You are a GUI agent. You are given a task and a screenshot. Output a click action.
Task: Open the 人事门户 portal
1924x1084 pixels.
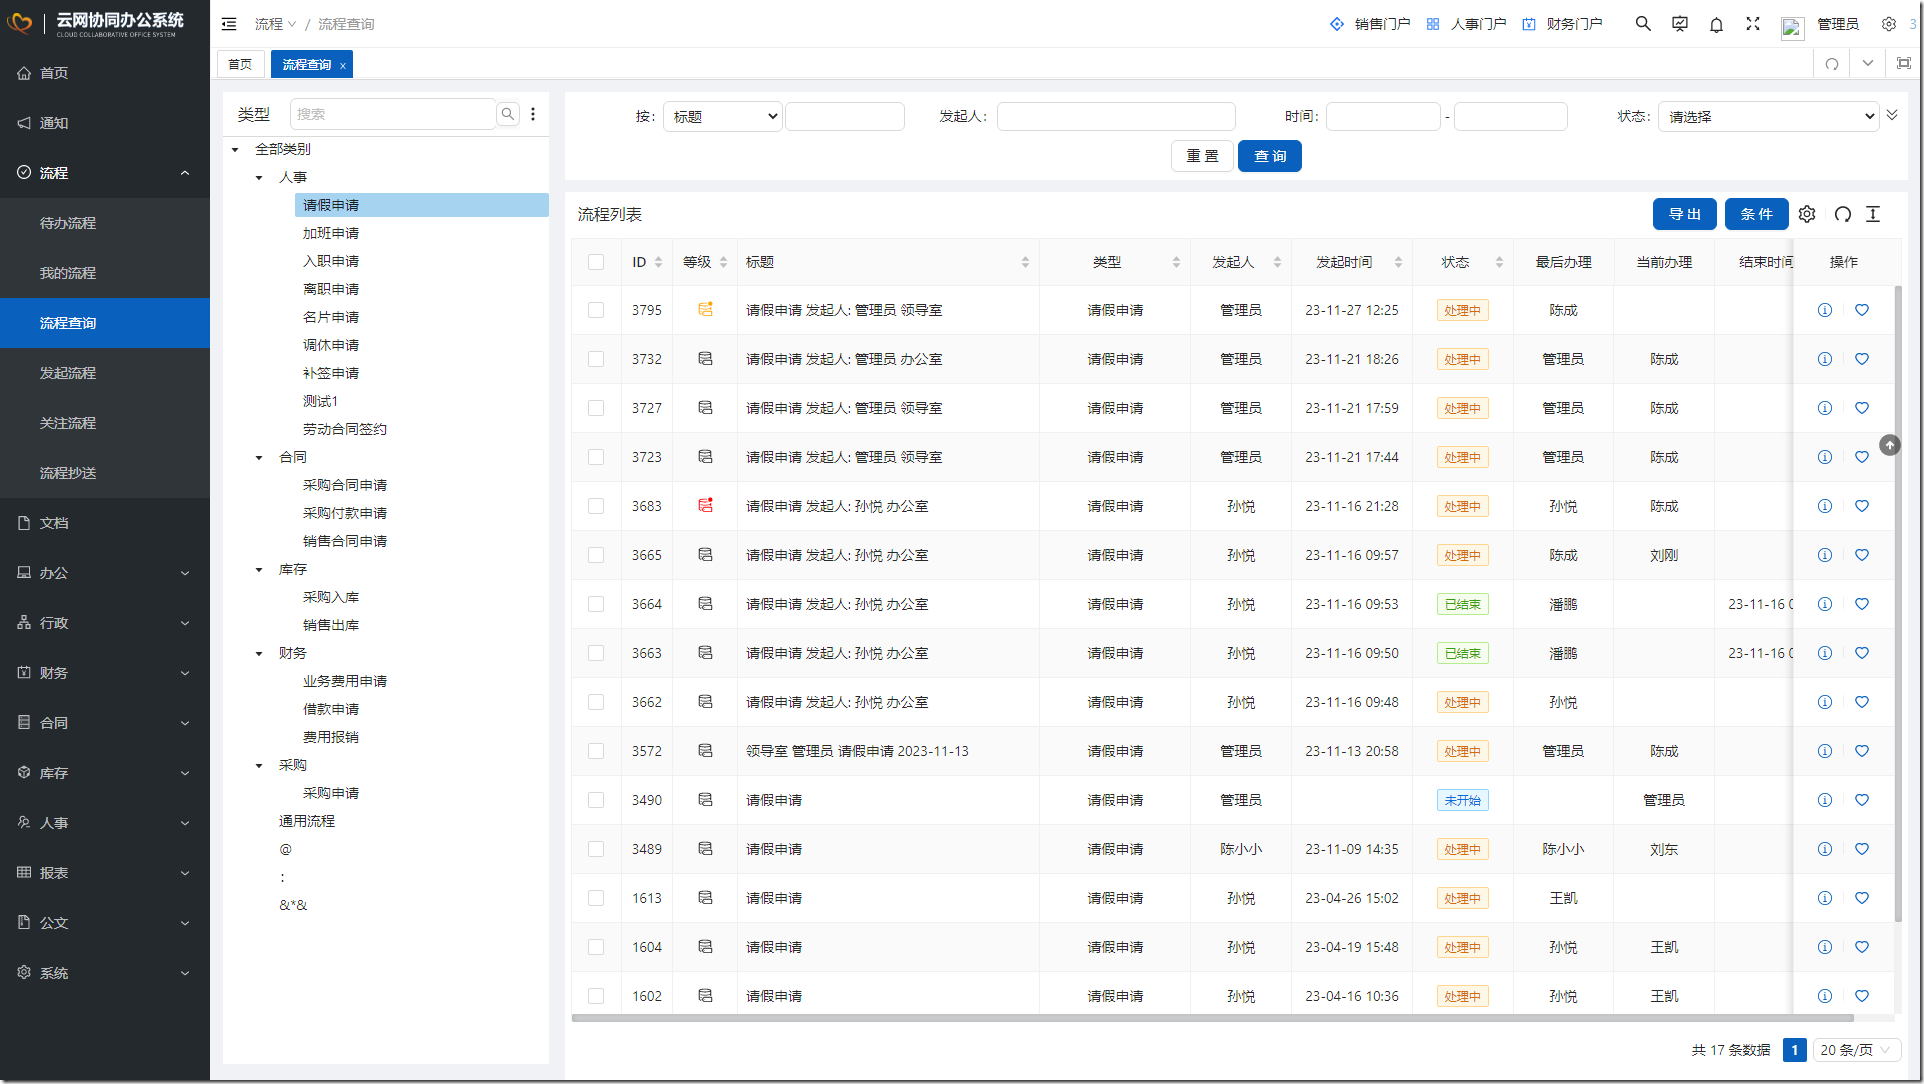(1466, 24)
